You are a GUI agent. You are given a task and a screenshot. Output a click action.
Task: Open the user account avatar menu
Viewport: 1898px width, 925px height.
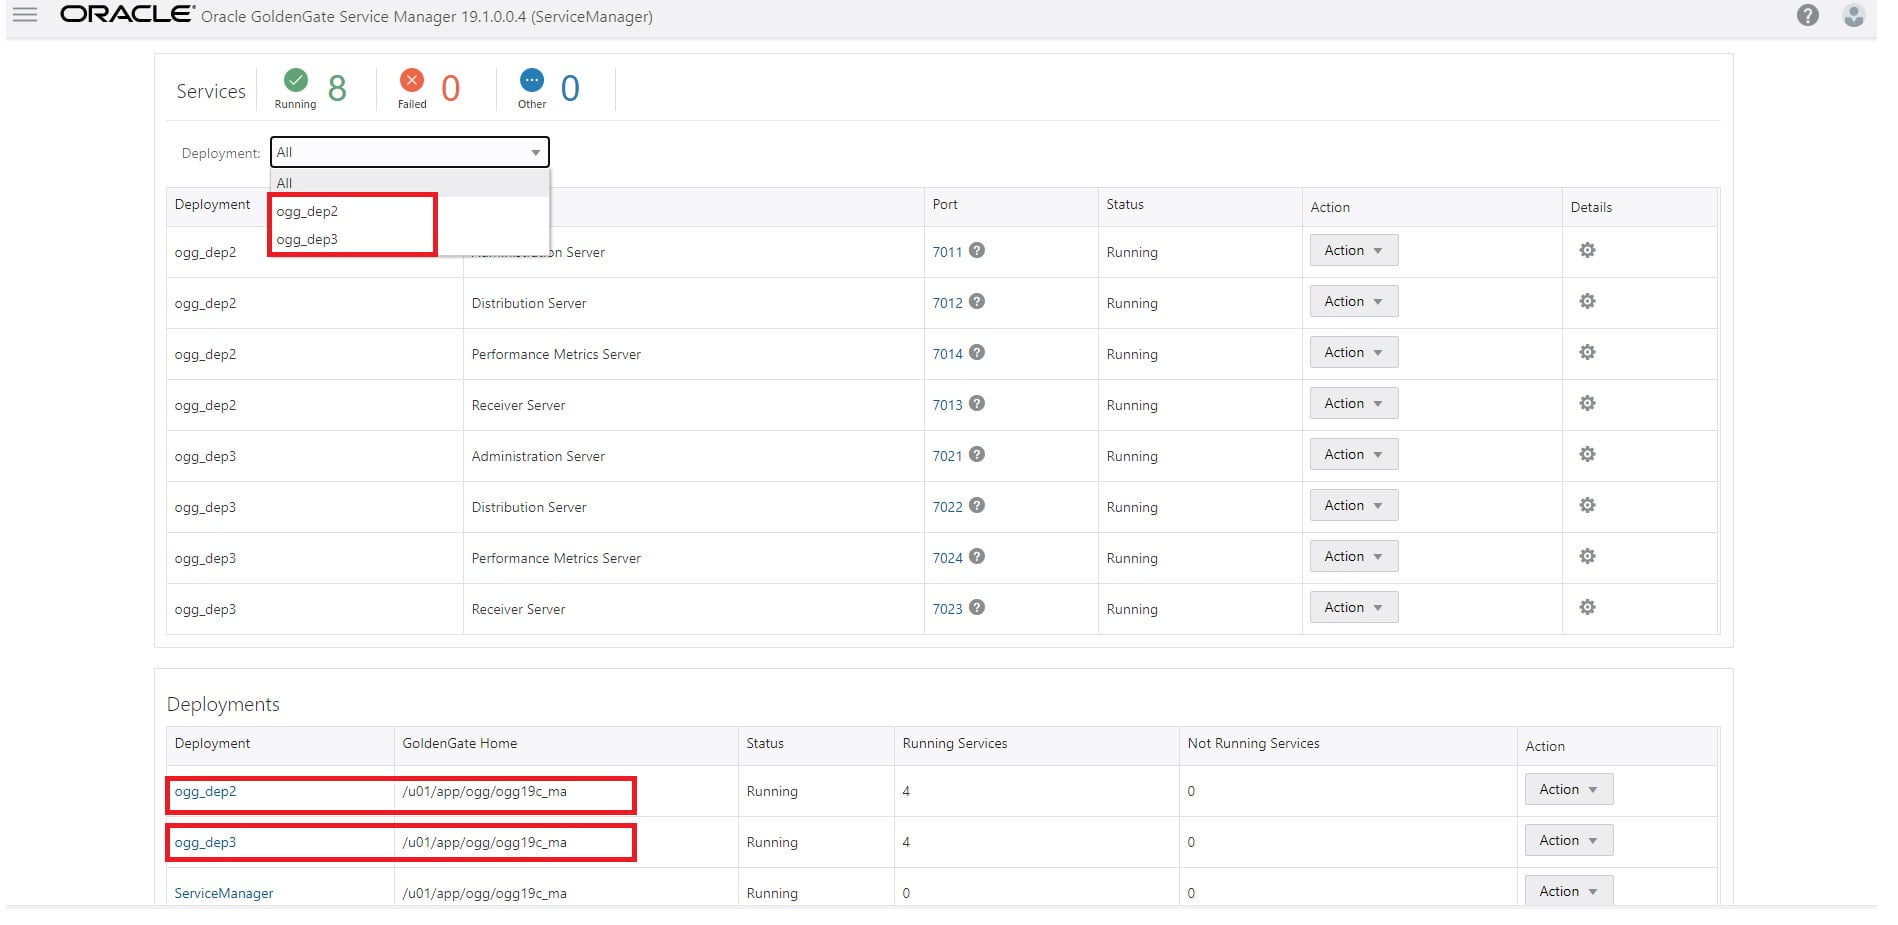pyautogui.click(x=1853, y=15)
